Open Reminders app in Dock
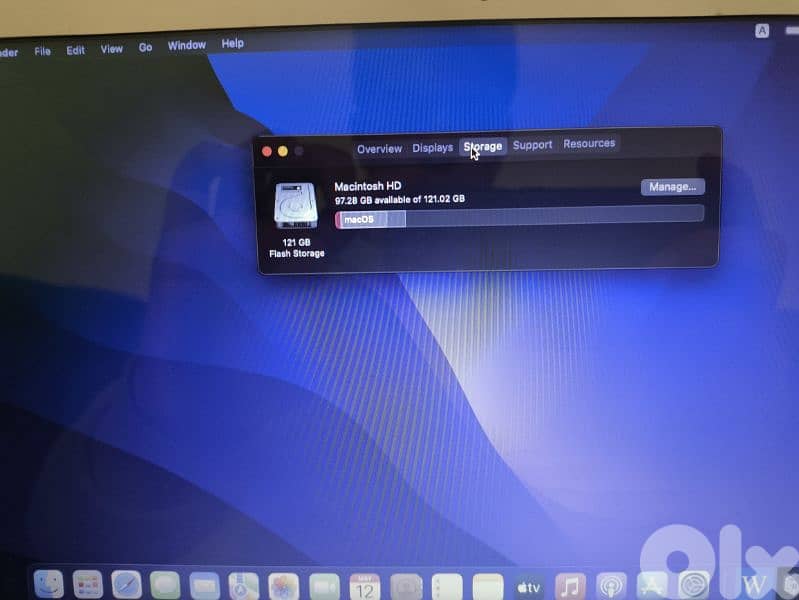The height and width of the screenshot is (600, 799). (x=447, y=588)
